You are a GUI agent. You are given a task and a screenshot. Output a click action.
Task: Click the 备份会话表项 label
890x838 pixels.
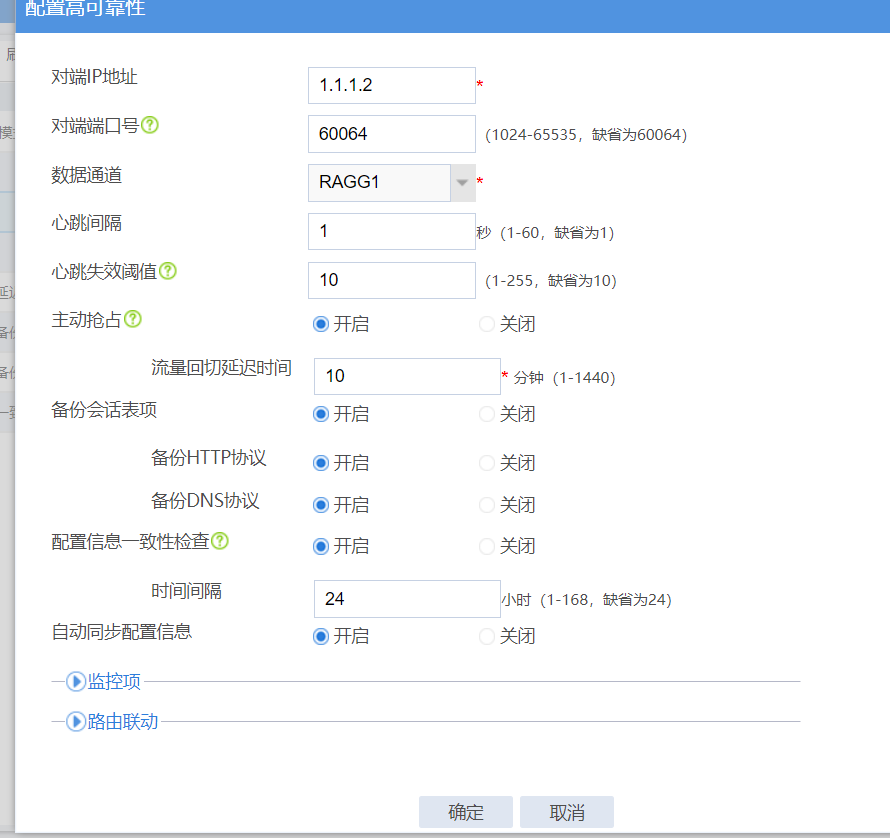point(104,409)
